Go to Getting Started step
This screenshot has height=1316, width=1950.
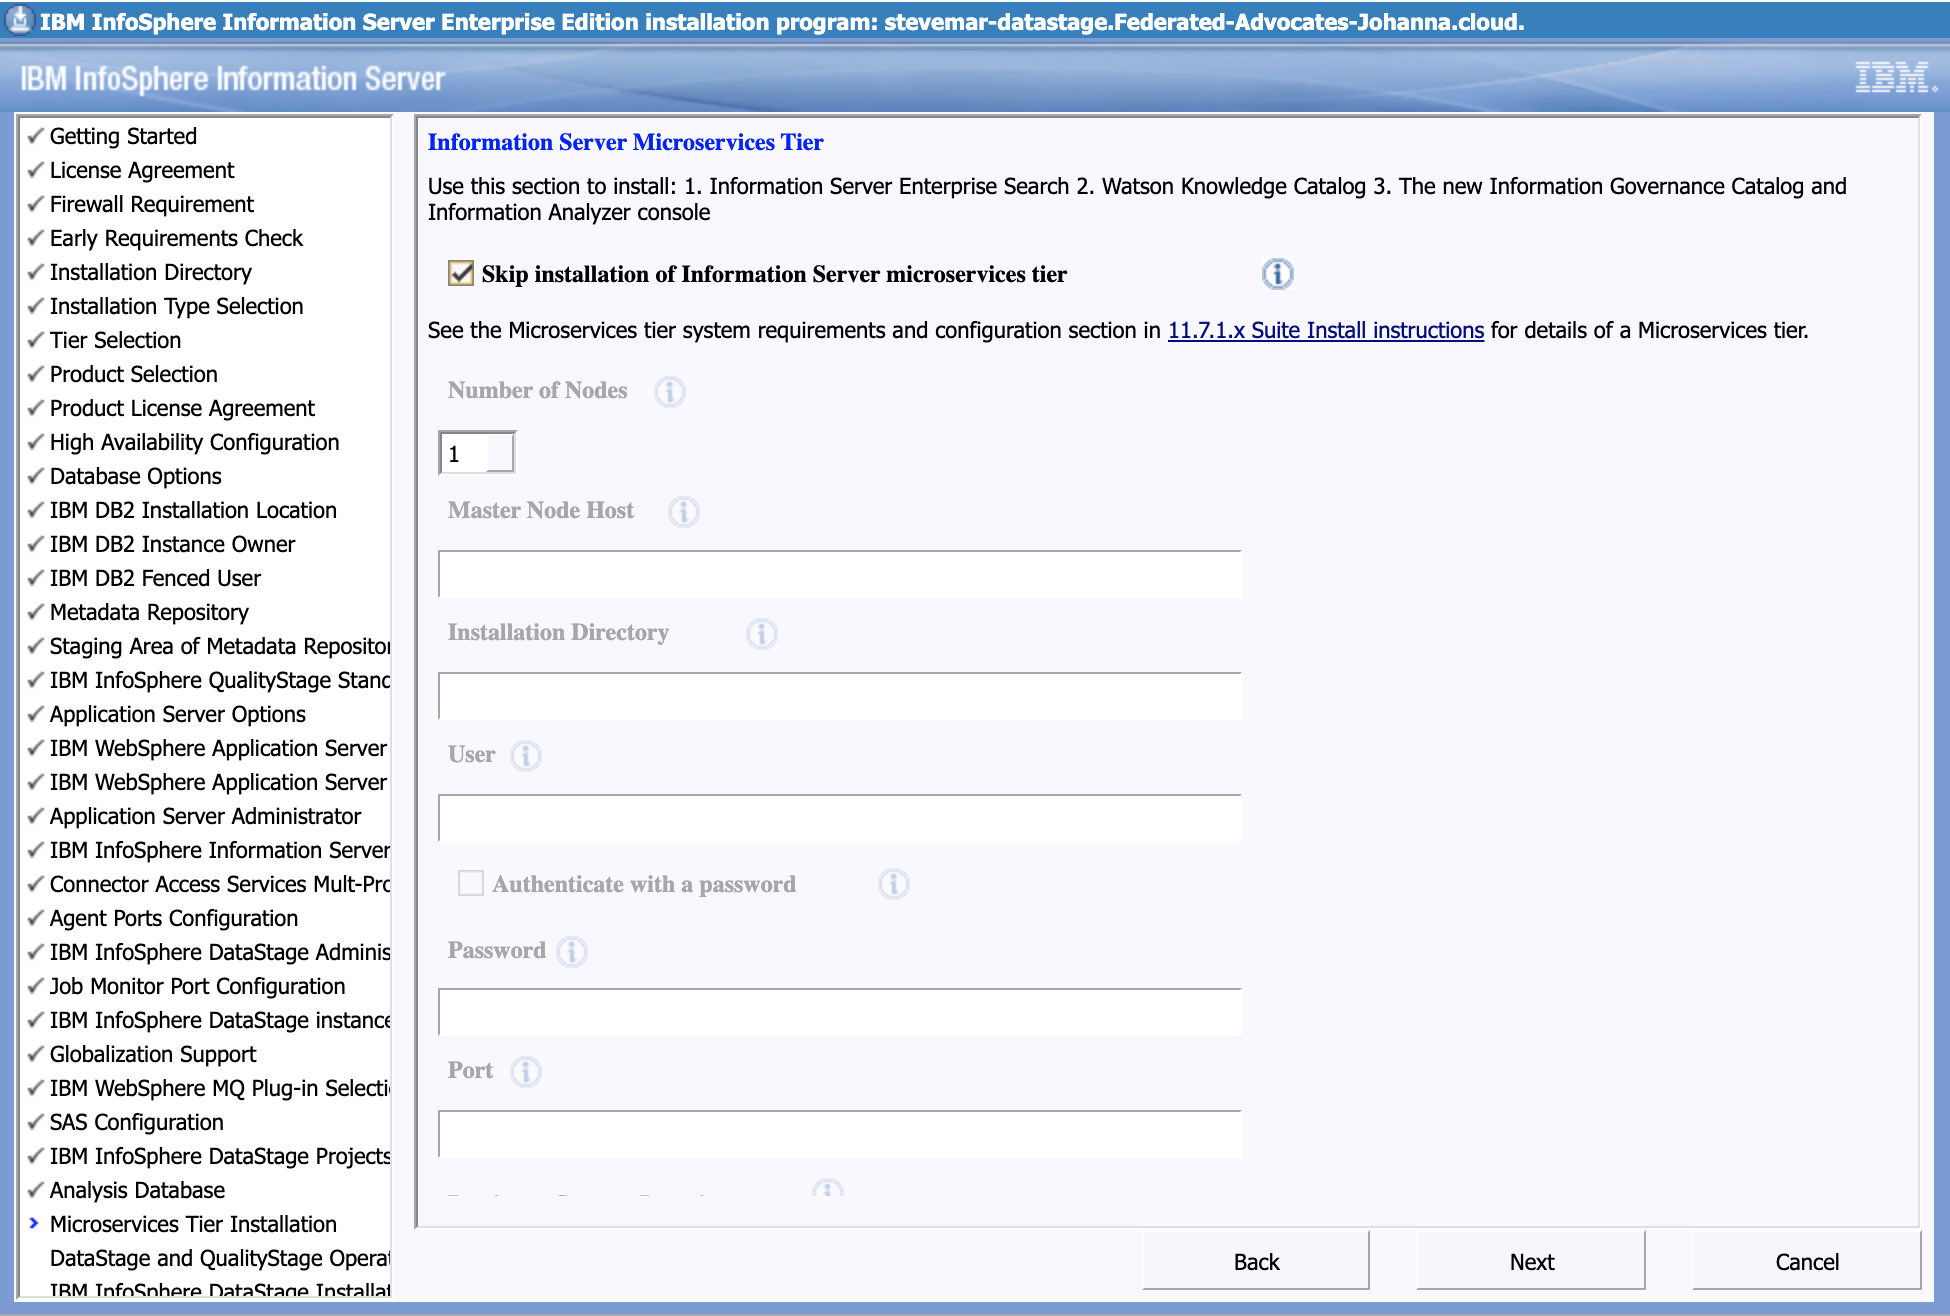[123, 136]
